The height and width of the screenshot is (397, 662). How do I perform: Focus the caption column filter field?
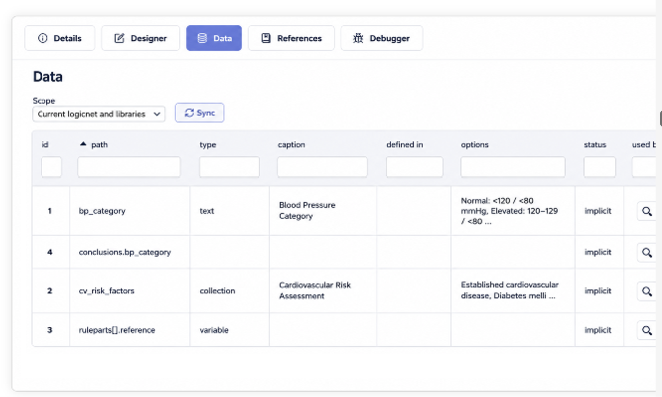(322, 167)
